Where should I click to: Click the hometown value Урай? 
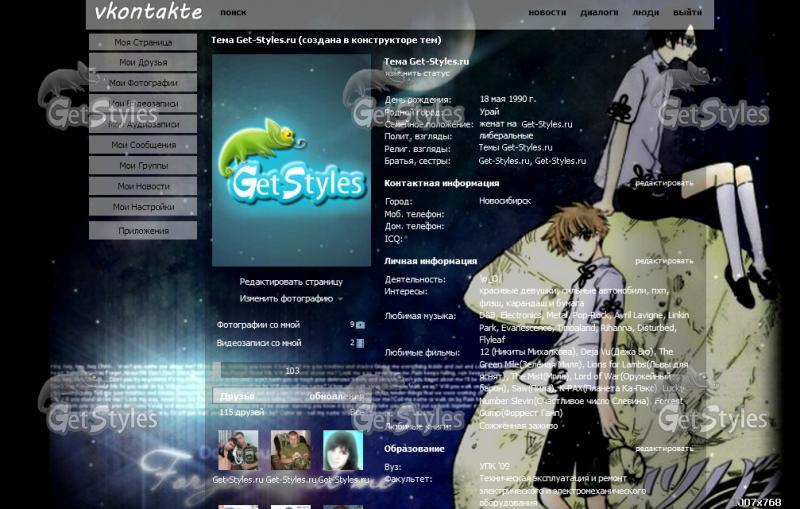tap(489, 112)
